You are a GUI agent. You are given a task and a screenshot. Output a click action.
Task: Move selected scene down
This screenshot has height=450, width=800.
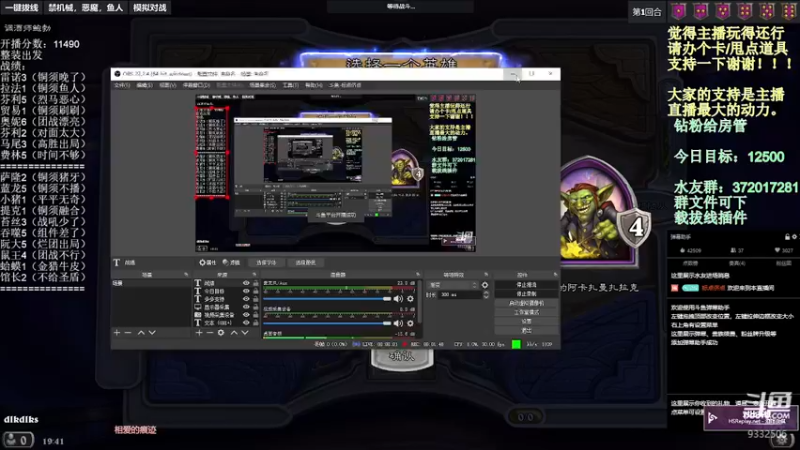click(x=152, y=333)
